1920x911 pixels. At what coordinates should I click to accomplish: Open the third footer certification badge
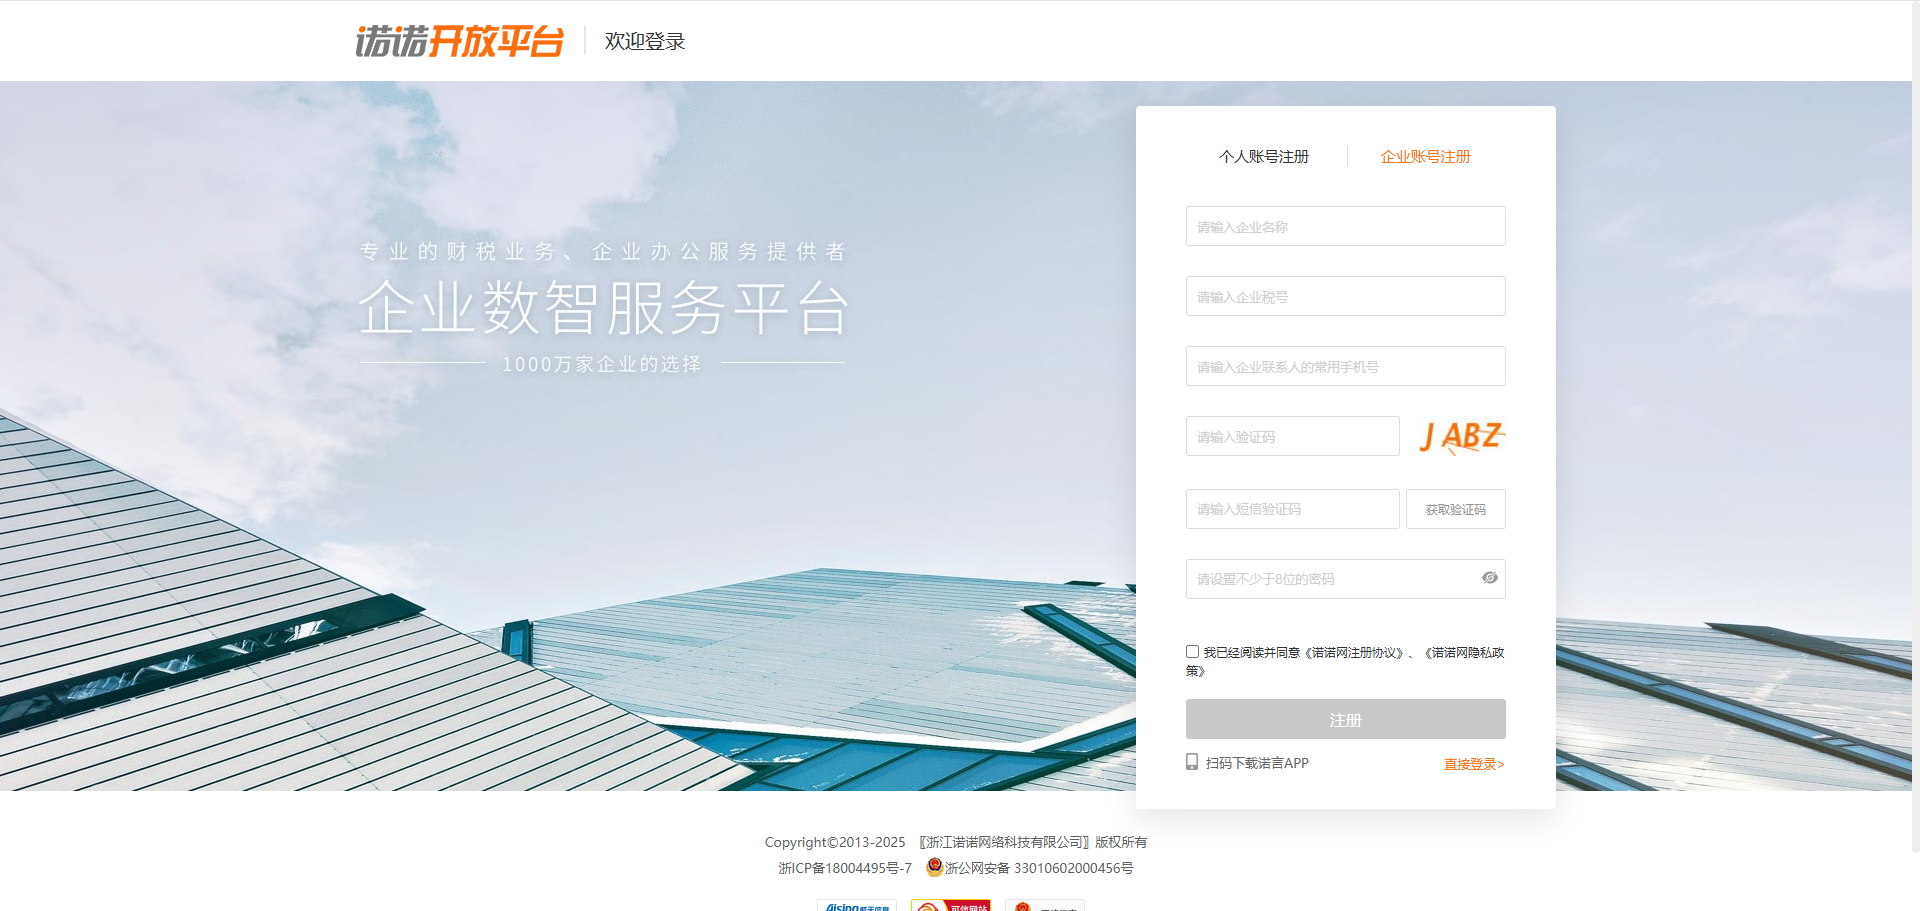click(1044, 906)
